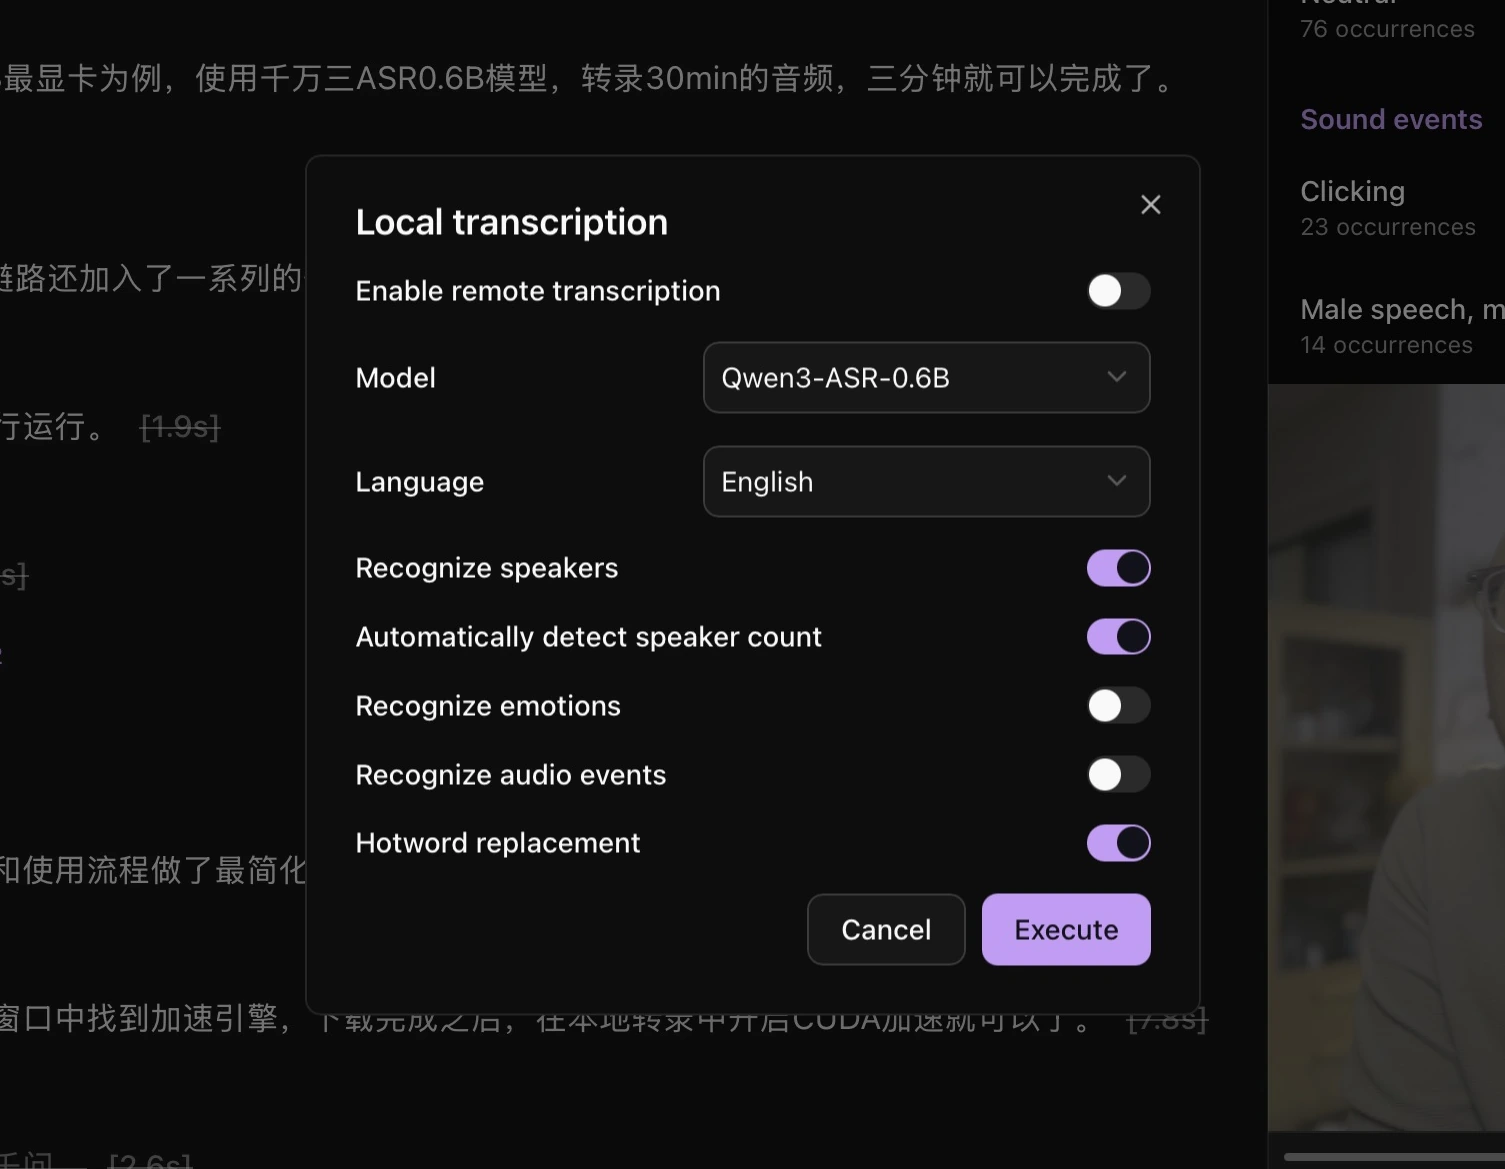Turn off Hotword replacement switch
This screenshot has height=1169, width=1505.
[1119, 843]
